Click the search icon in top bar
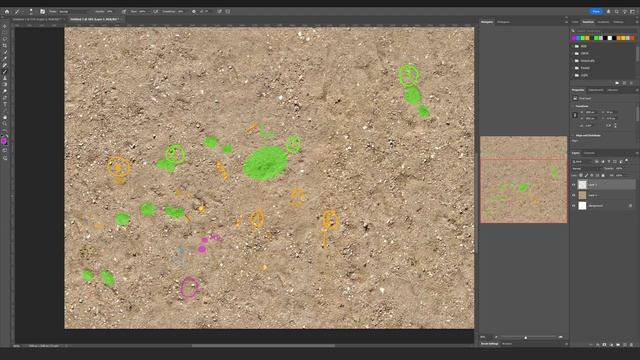 pyautogui.click(x=617, y=11)
